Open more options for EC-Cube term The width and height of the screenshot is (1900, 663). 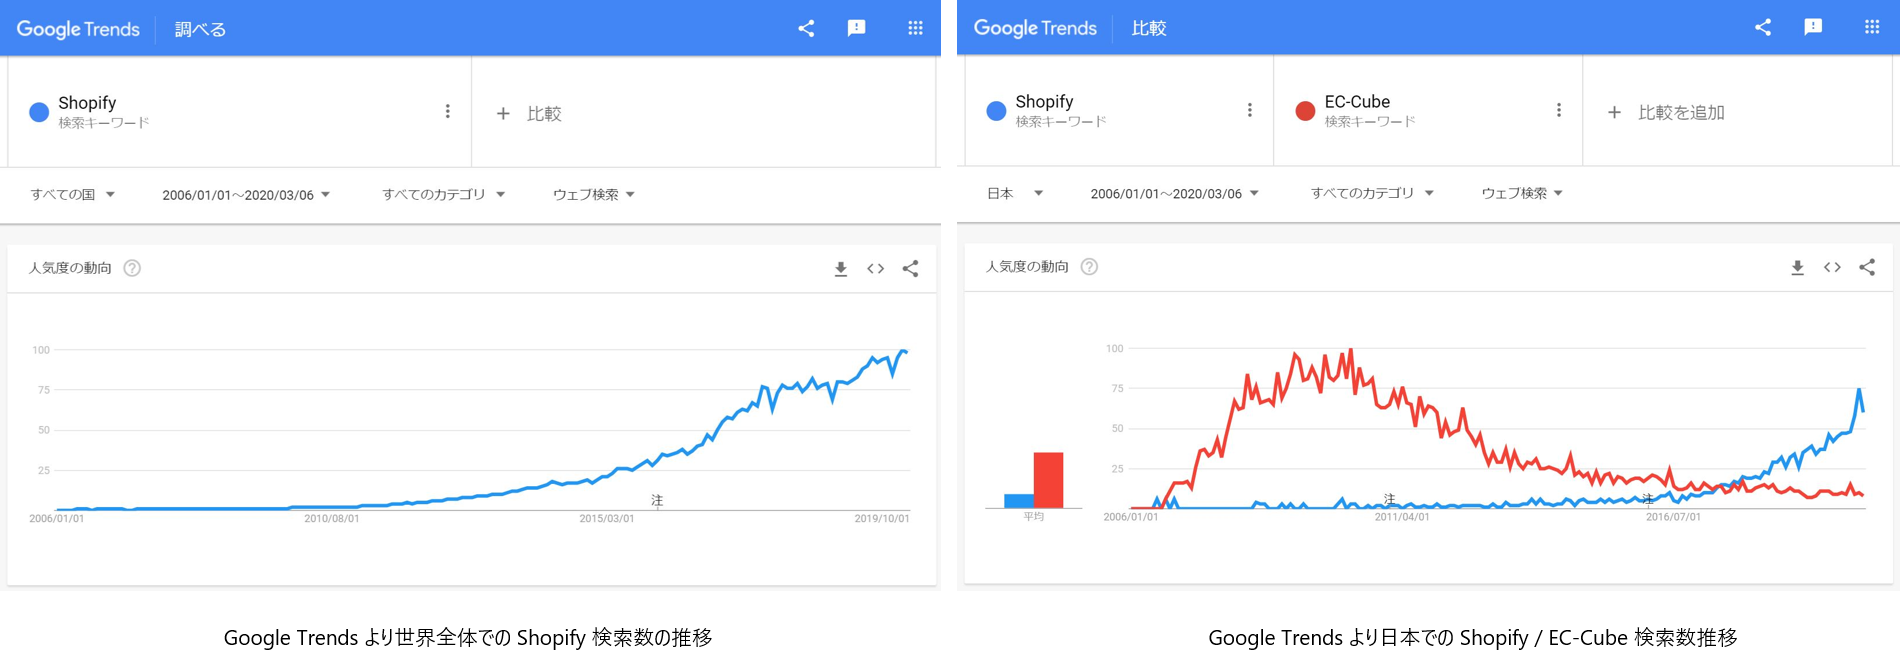1558,110
